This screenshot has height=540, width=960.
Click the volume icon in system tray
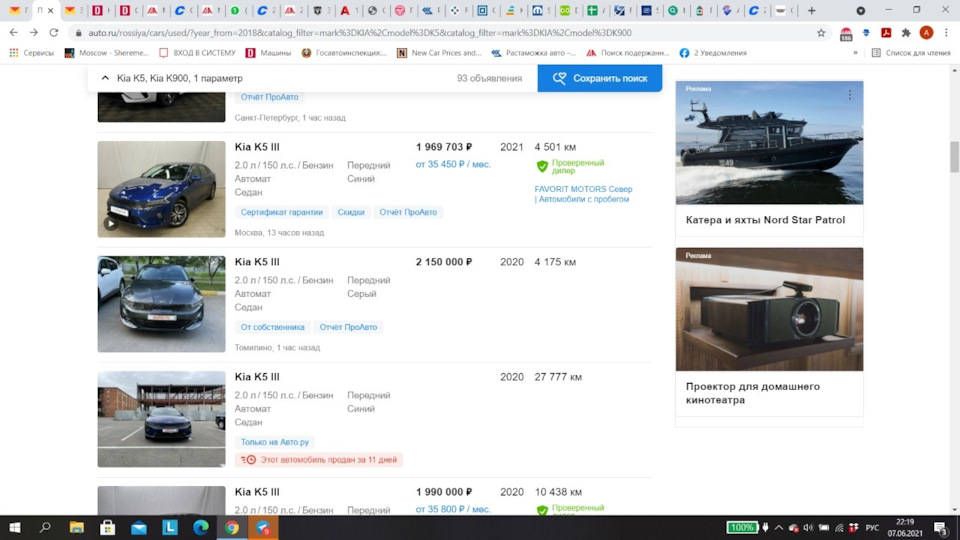808,528
